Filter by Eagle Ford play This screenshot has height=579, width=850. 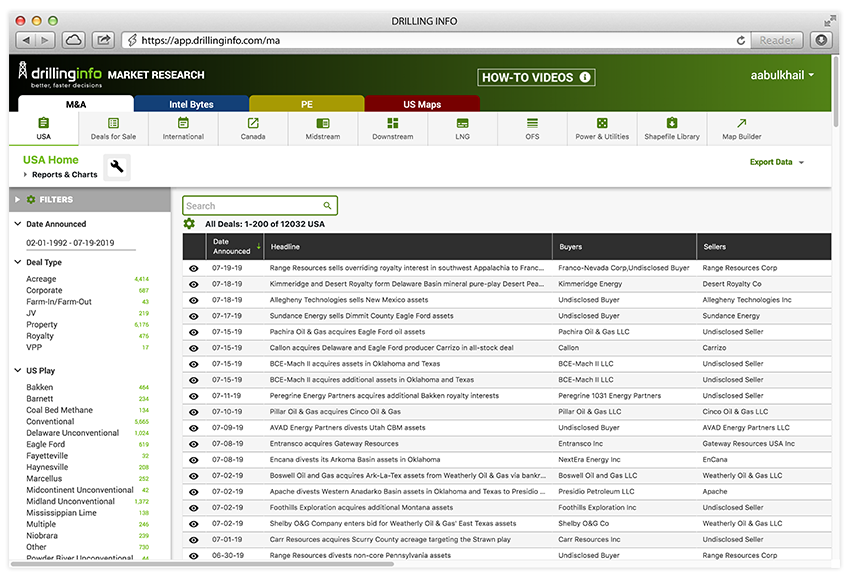[46, 444]
